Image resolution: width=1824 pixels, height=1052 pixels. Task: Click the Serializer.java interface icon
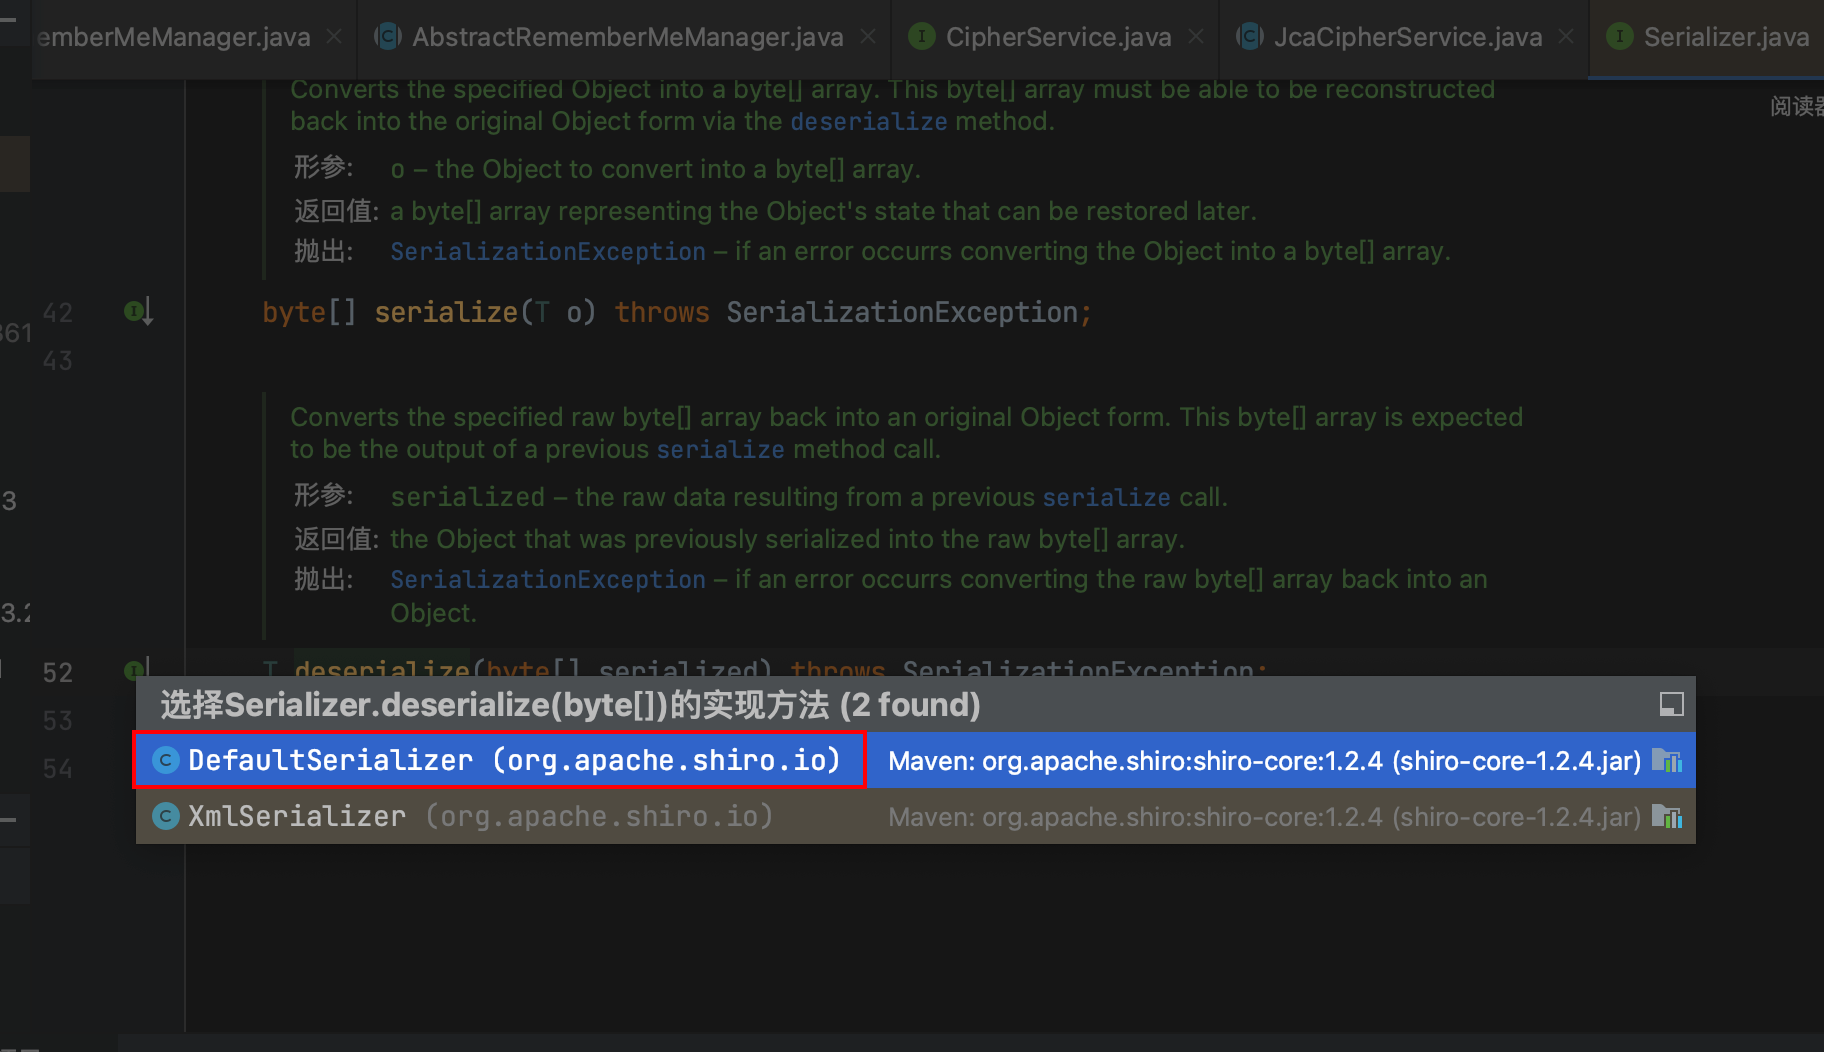pos(1619,37)
